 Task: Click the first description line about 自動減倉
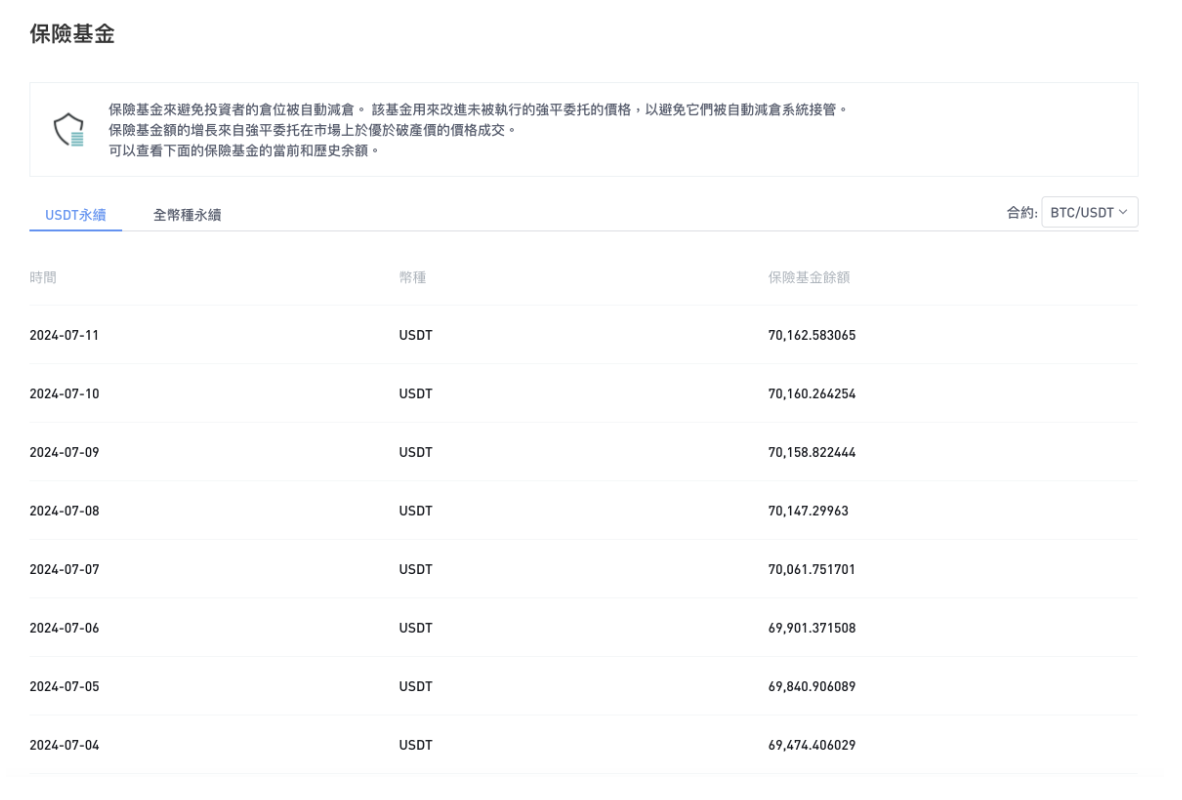(x=479, y=110)
